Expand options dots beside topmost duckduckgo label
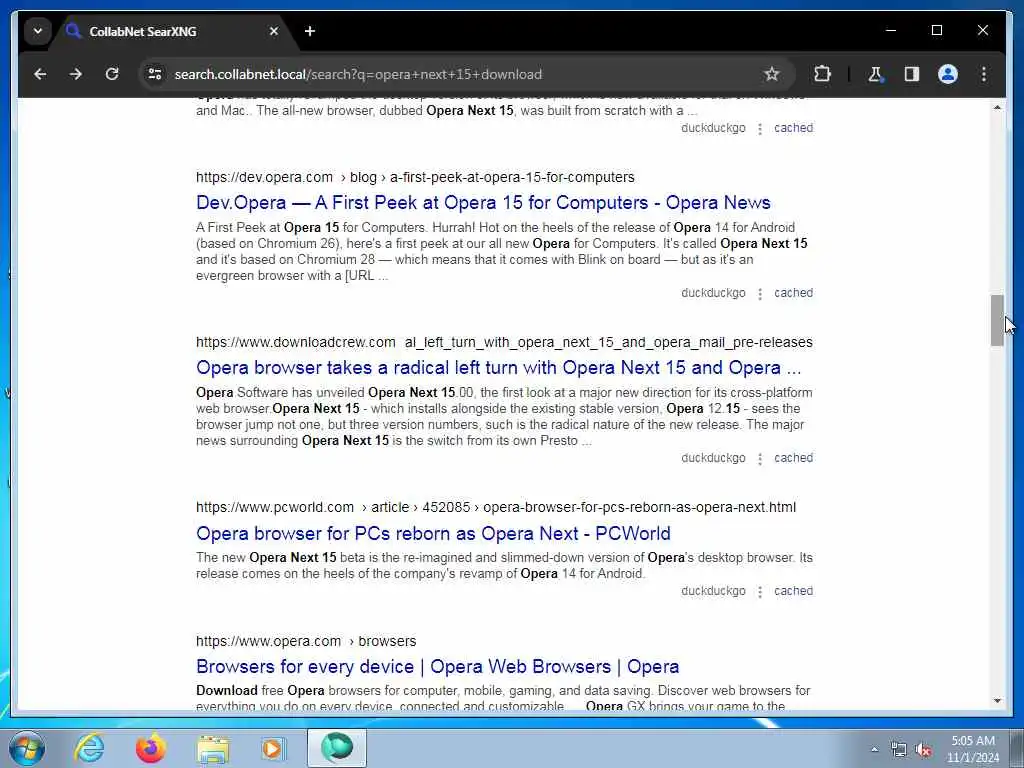1024x768 pixels. pyautogui.click(x=760, y=129)
